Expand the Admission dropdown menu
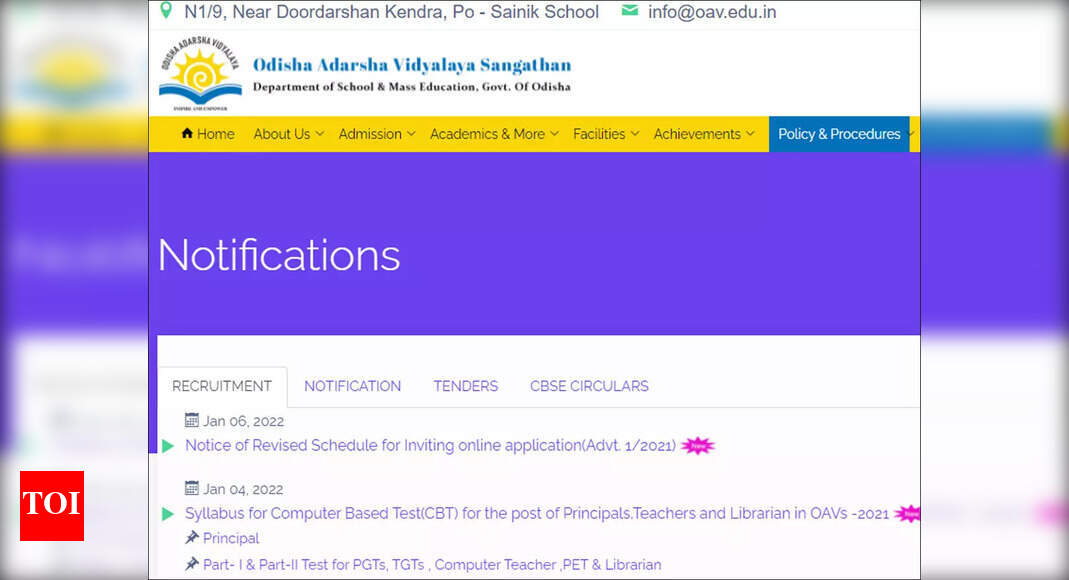Image resolution: width=1069 pixels, height=580 pixels. pyautogui.click(x=376, y=134)
